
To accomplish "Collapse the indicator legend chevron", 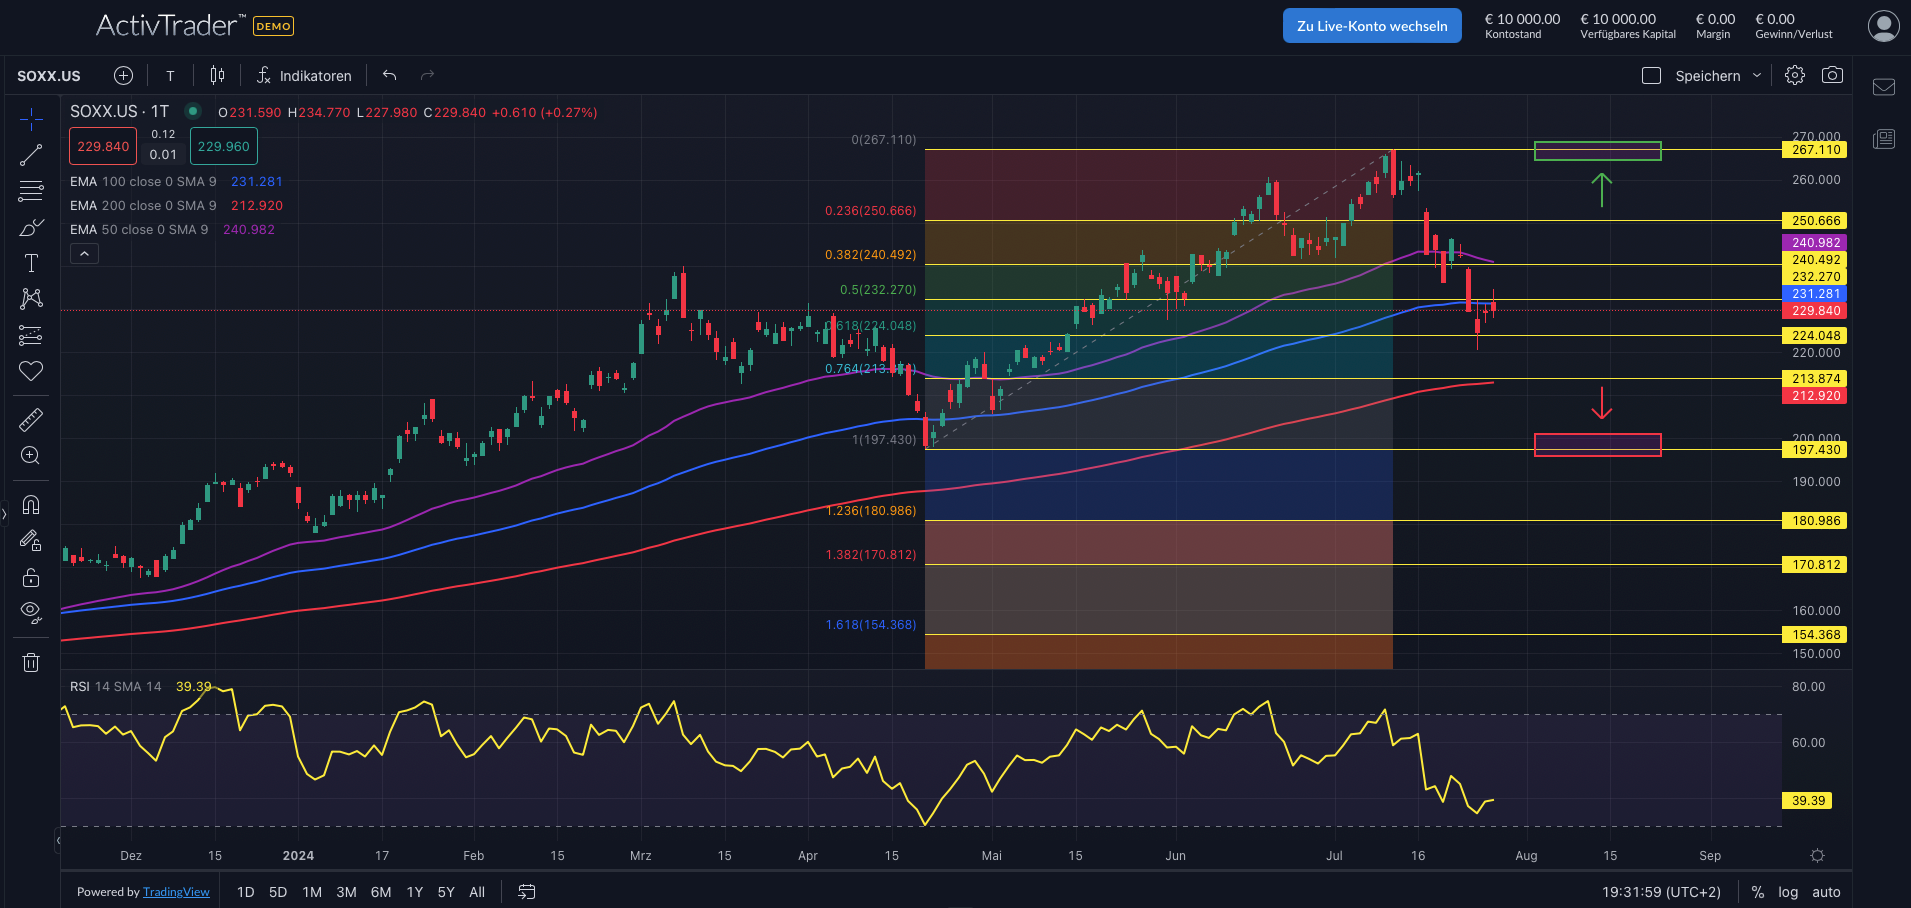I will (x=85, y=254).
